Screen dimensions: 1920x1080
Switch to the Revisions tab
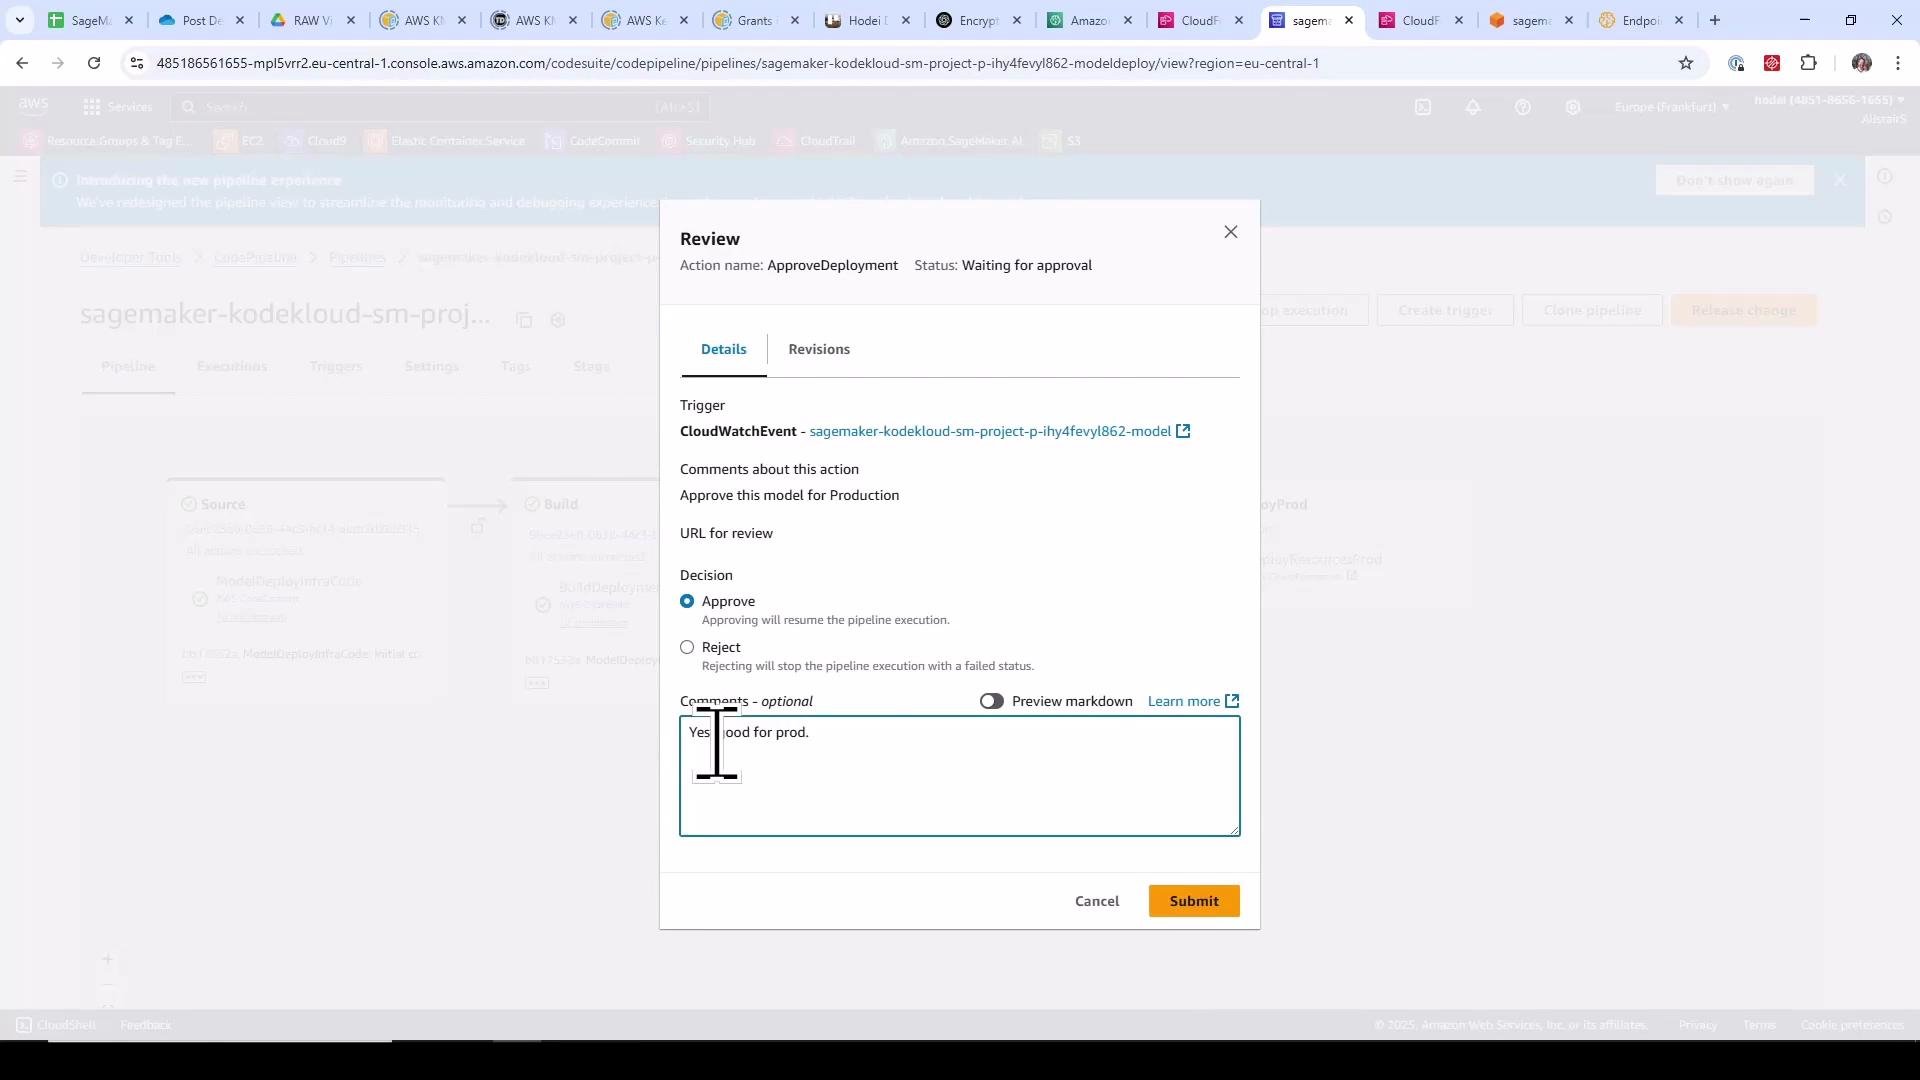819,349
